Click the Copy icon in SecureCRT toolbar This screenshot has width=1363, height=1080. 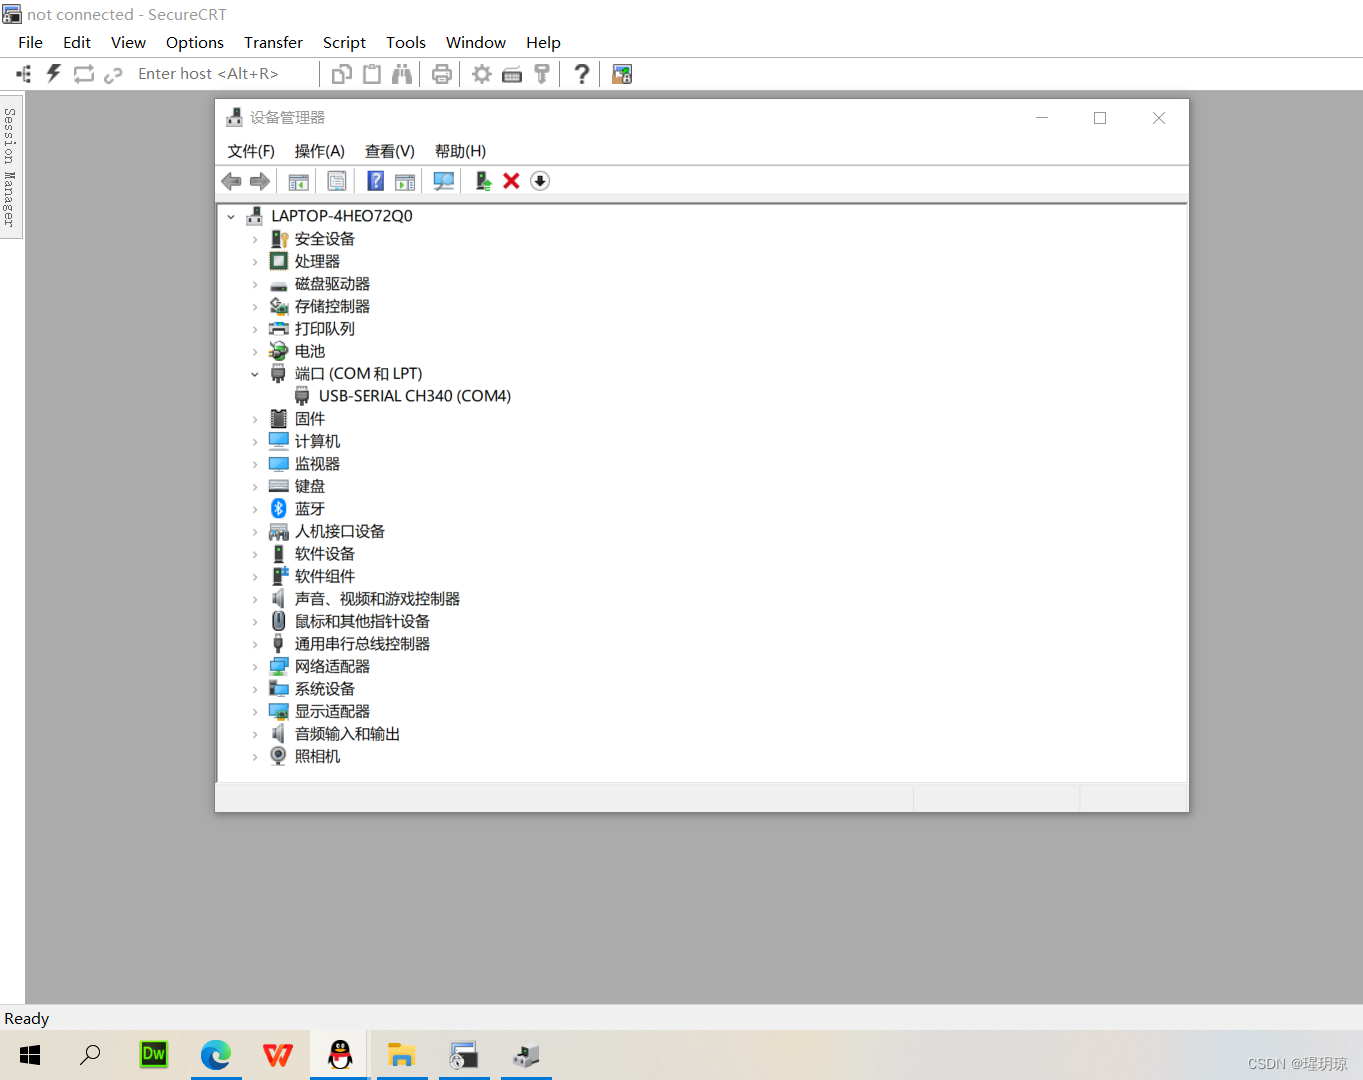click(342, 74)
